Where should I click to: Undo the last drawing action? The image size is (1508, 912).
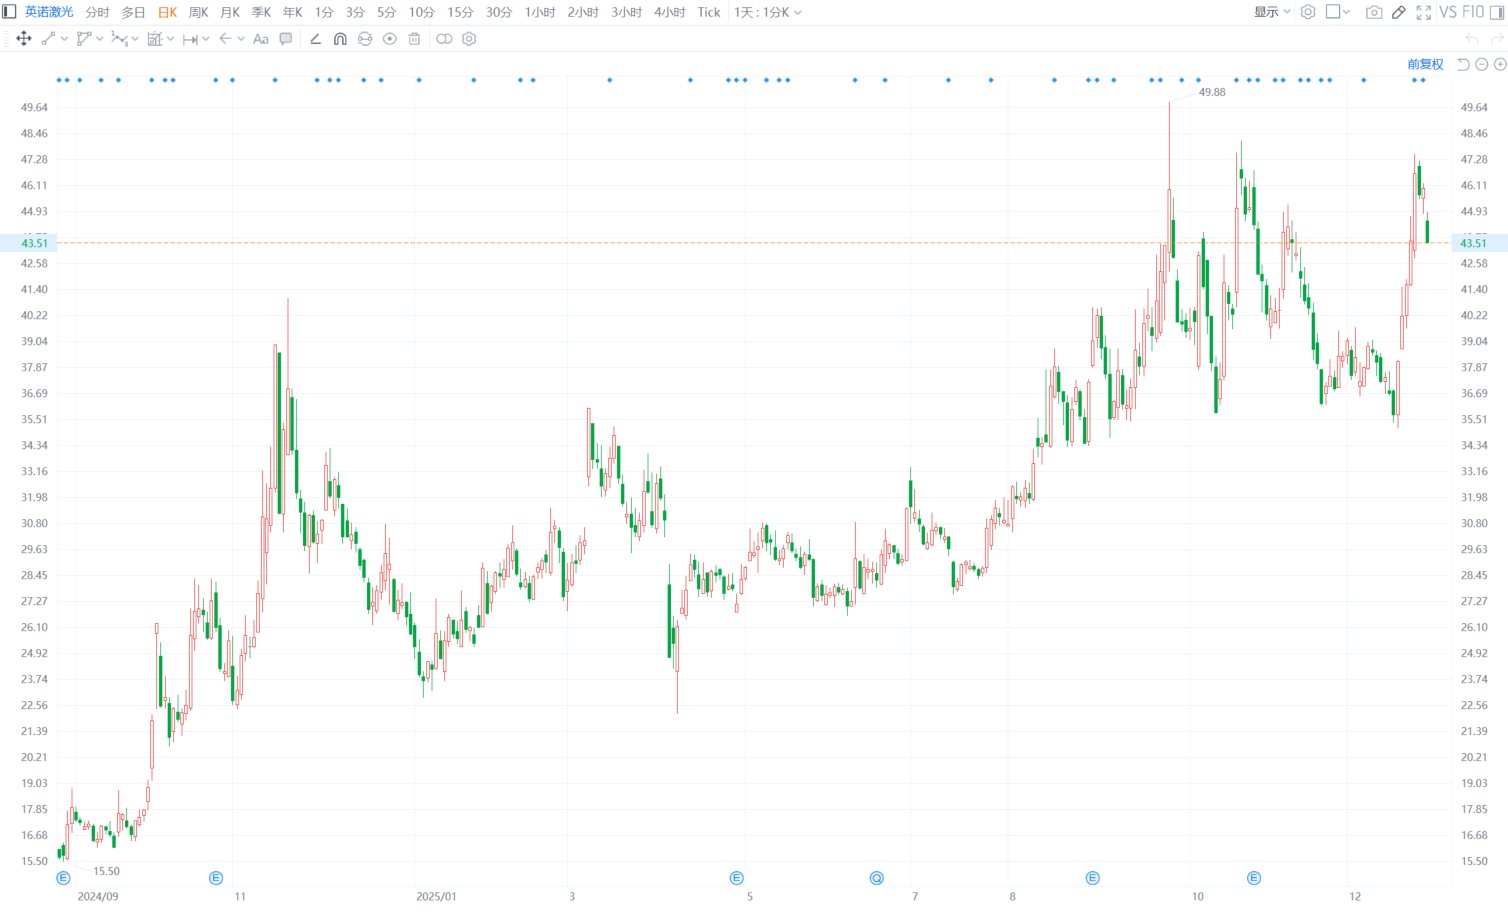(1472, 39)
